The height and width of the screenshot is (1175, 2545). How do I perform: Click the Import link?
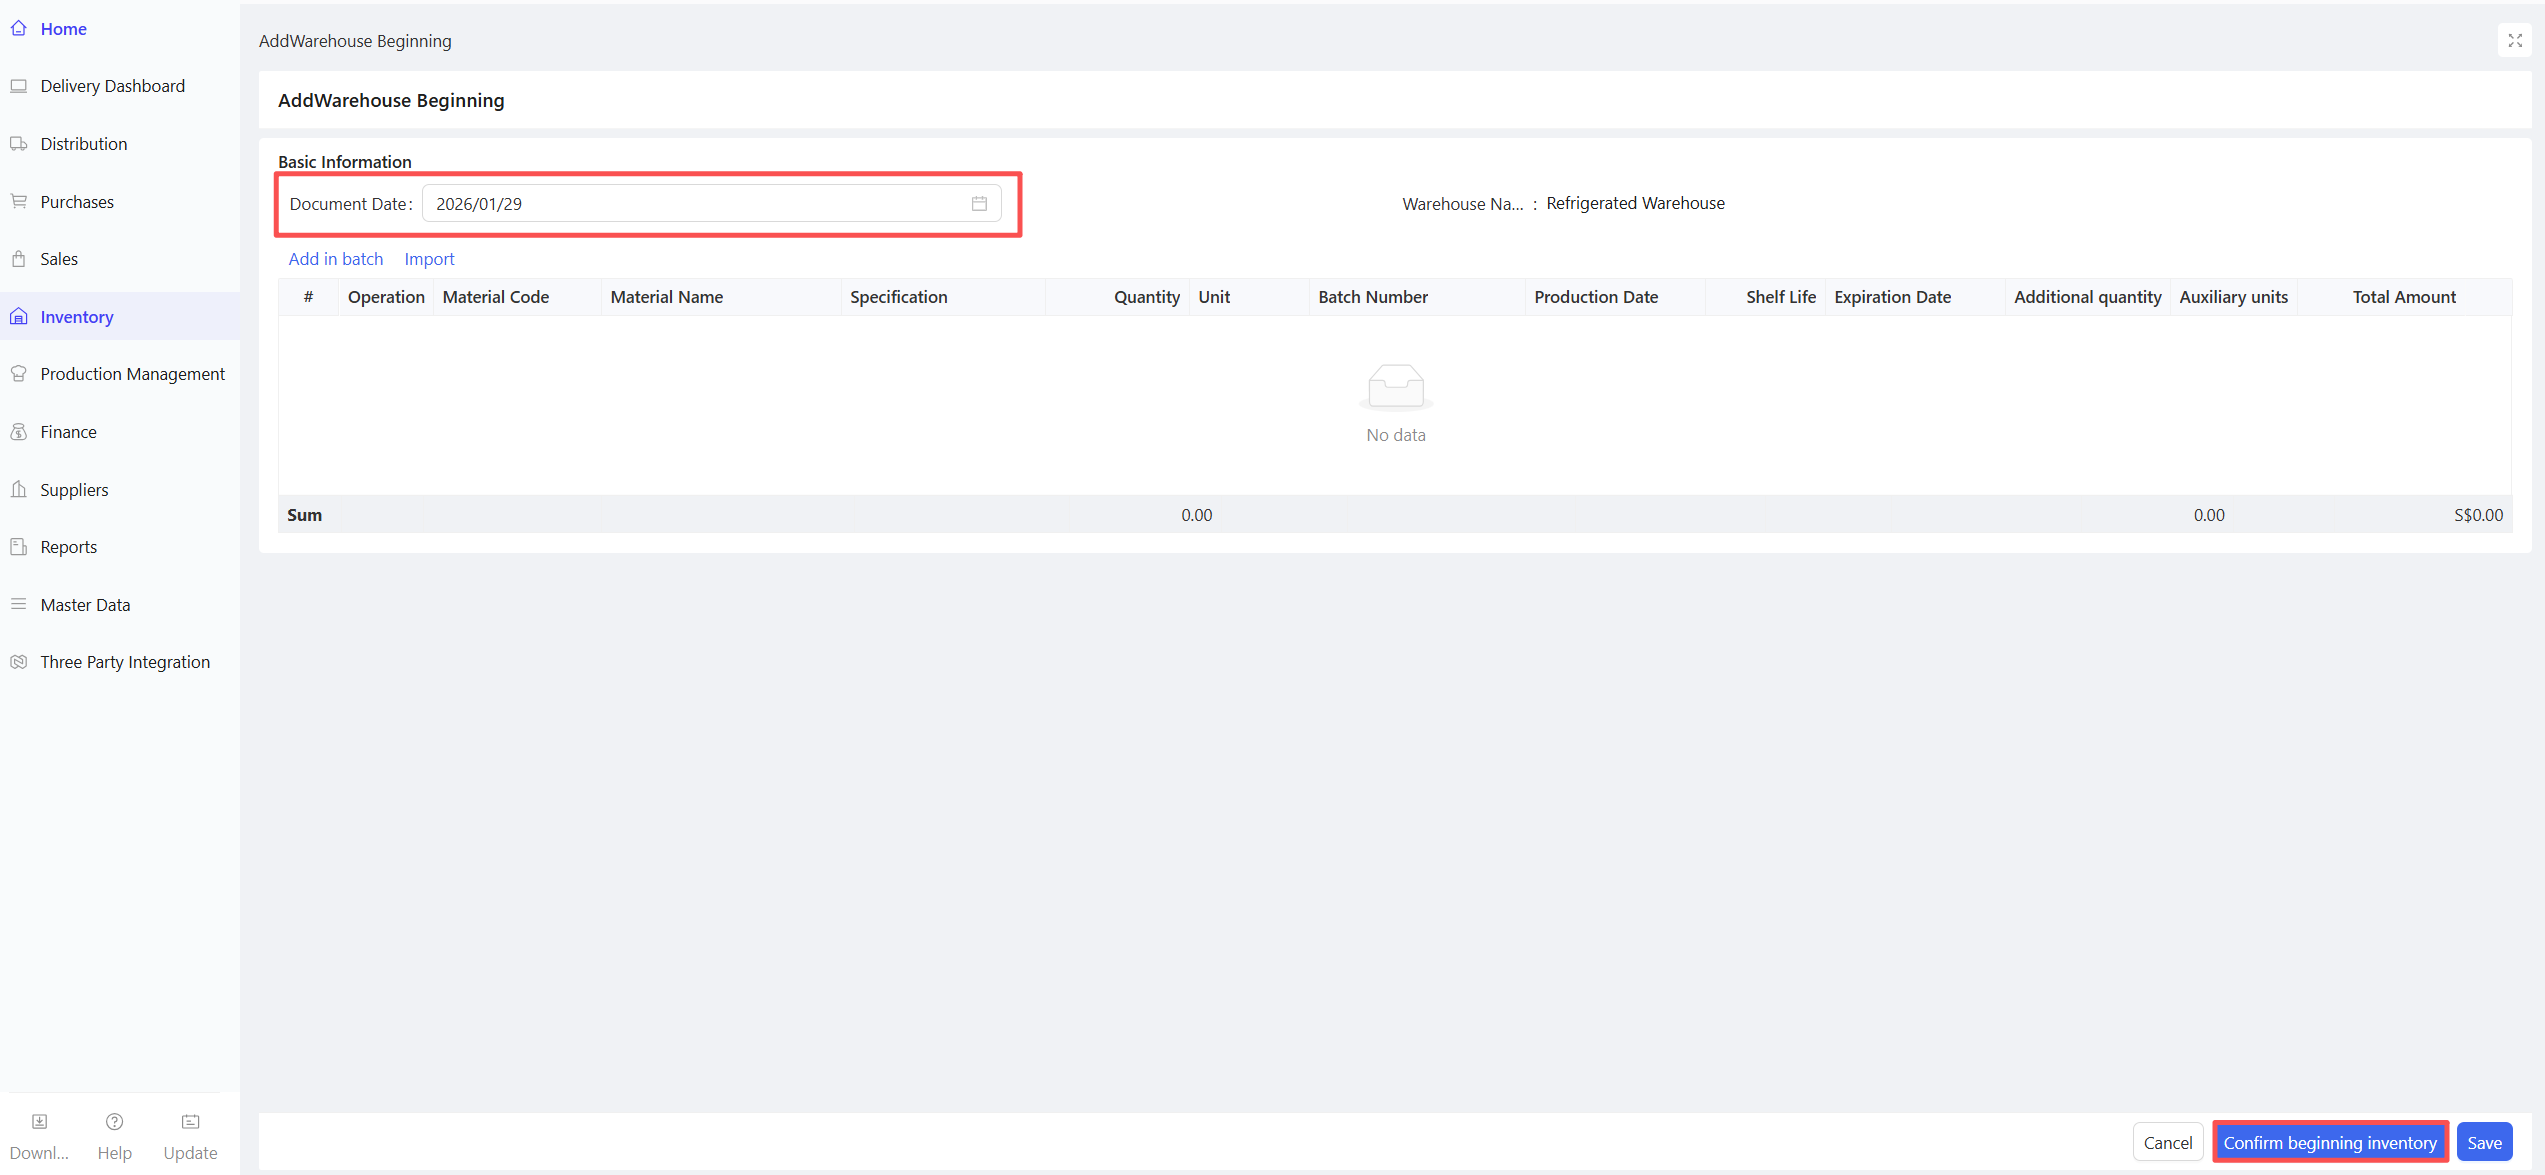tap(429, 259)
